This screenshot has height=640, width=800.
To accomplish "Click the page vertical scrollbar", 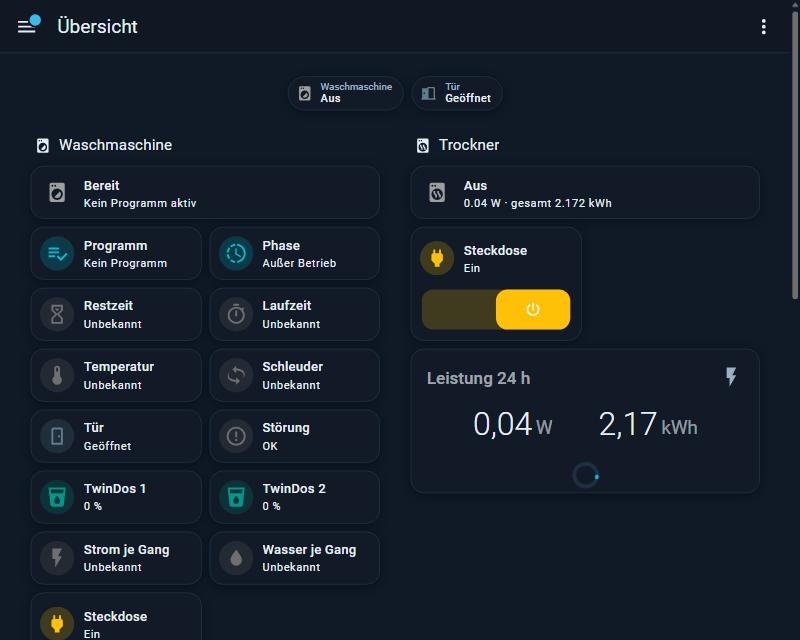I will pyautogui.click(x=795, y=156).
